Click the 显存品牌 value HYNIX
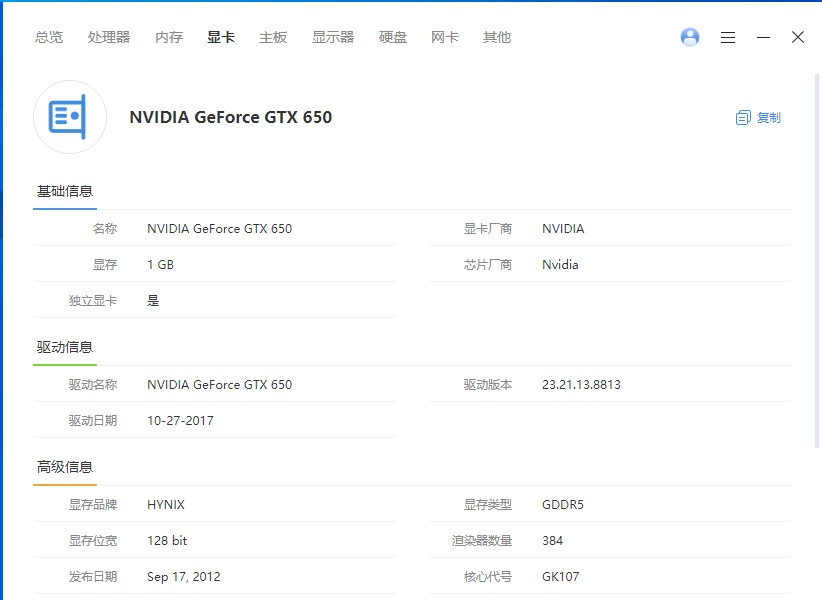Image resolution: width=822 pixels, height=600 pixels. point(166,505)
